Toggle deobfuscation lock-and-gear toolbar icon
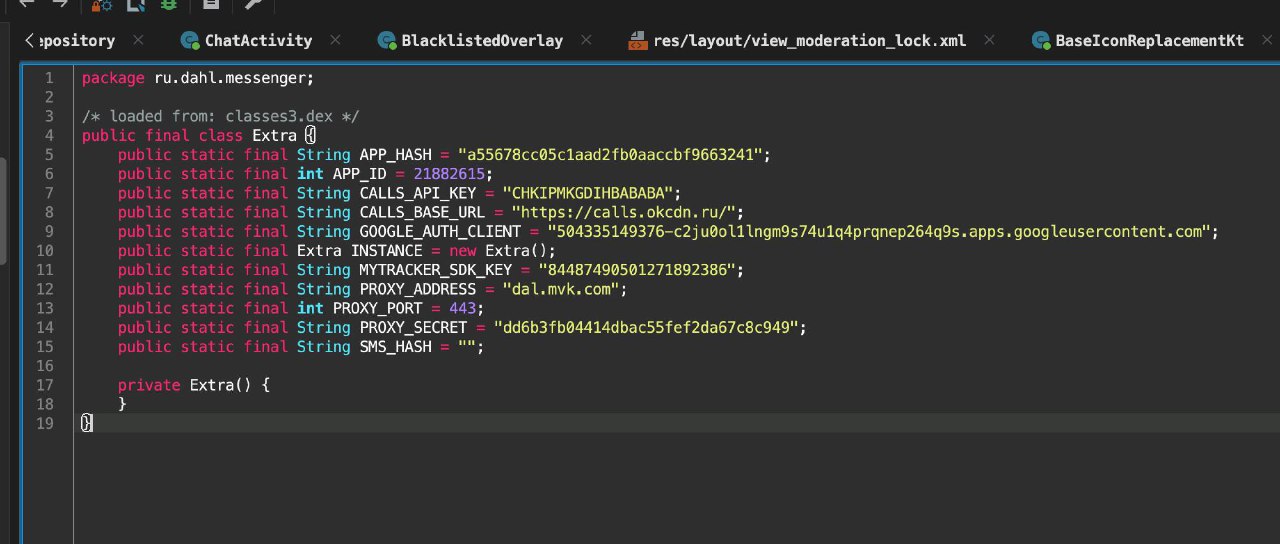 (102, 4)
